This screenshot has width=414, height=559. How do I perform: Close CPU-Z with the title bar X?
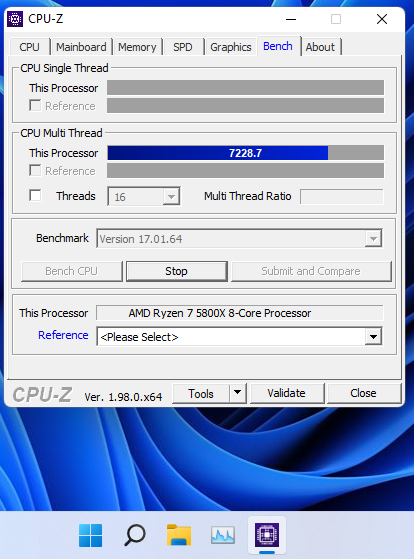coord(382,19)
